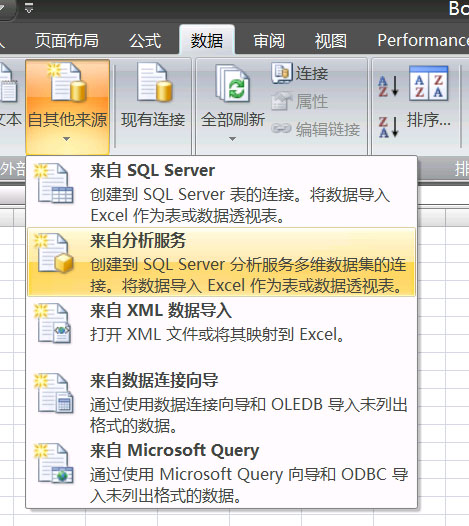The width and height of the screenshot is (469, 526).
Task: Click description 打开 XML 文件或将其映射到 Excel
Action: click(x=217, y=334)
